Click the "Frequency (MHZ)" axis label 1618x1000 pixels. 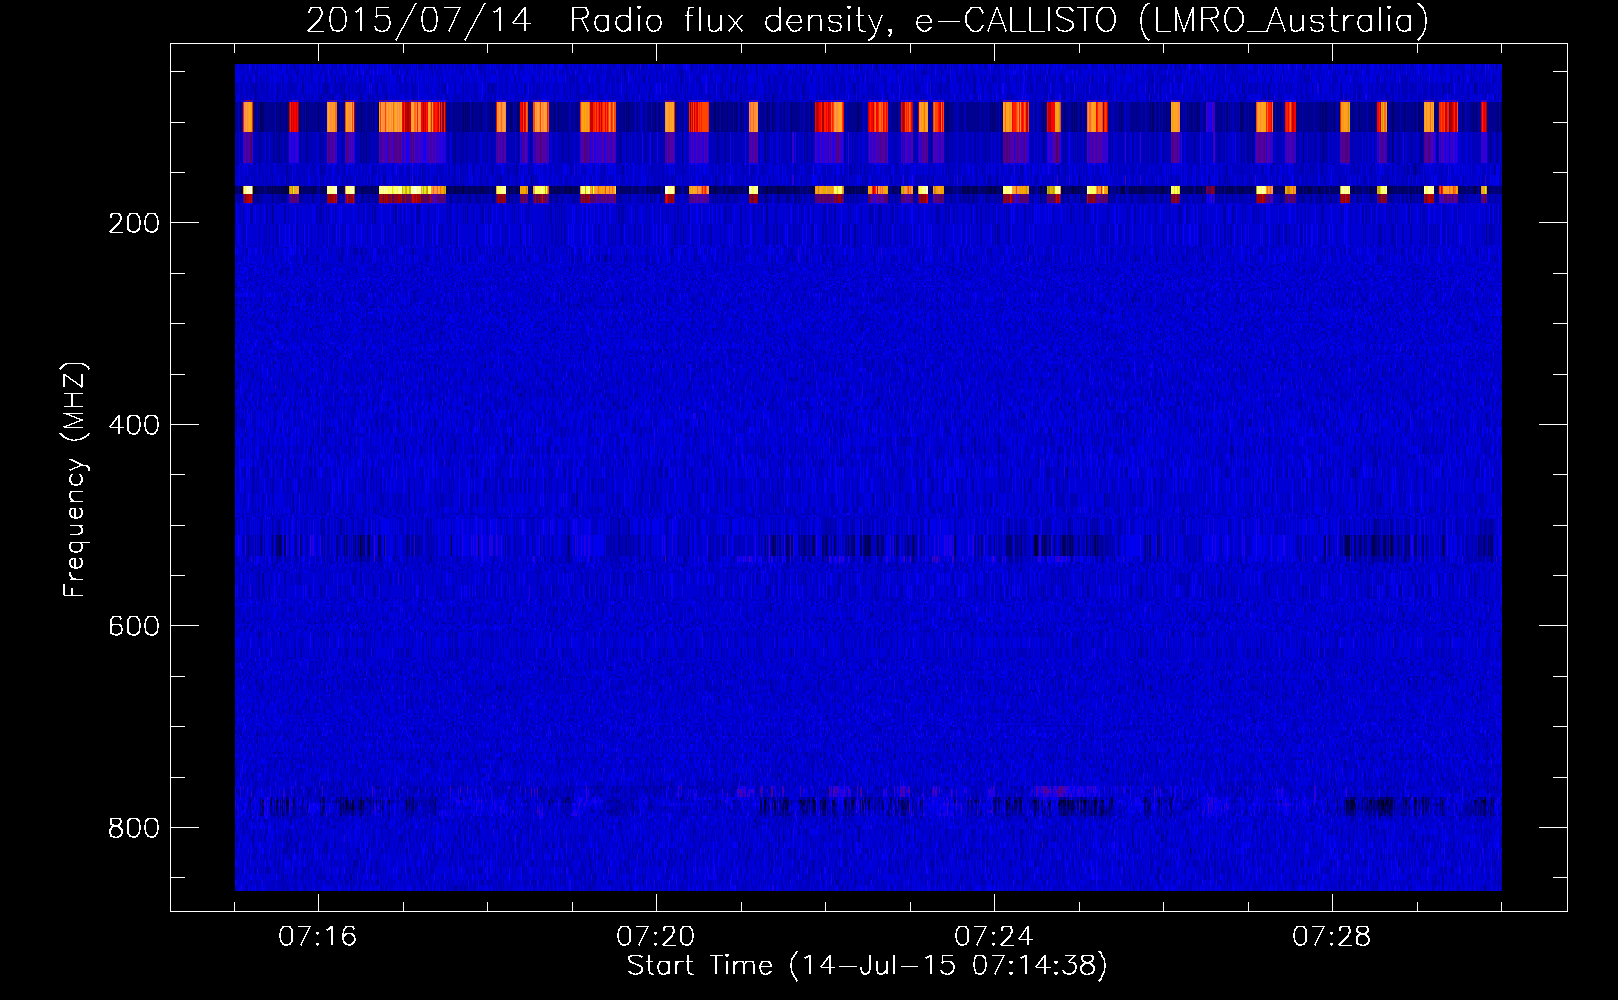(75, 480)
